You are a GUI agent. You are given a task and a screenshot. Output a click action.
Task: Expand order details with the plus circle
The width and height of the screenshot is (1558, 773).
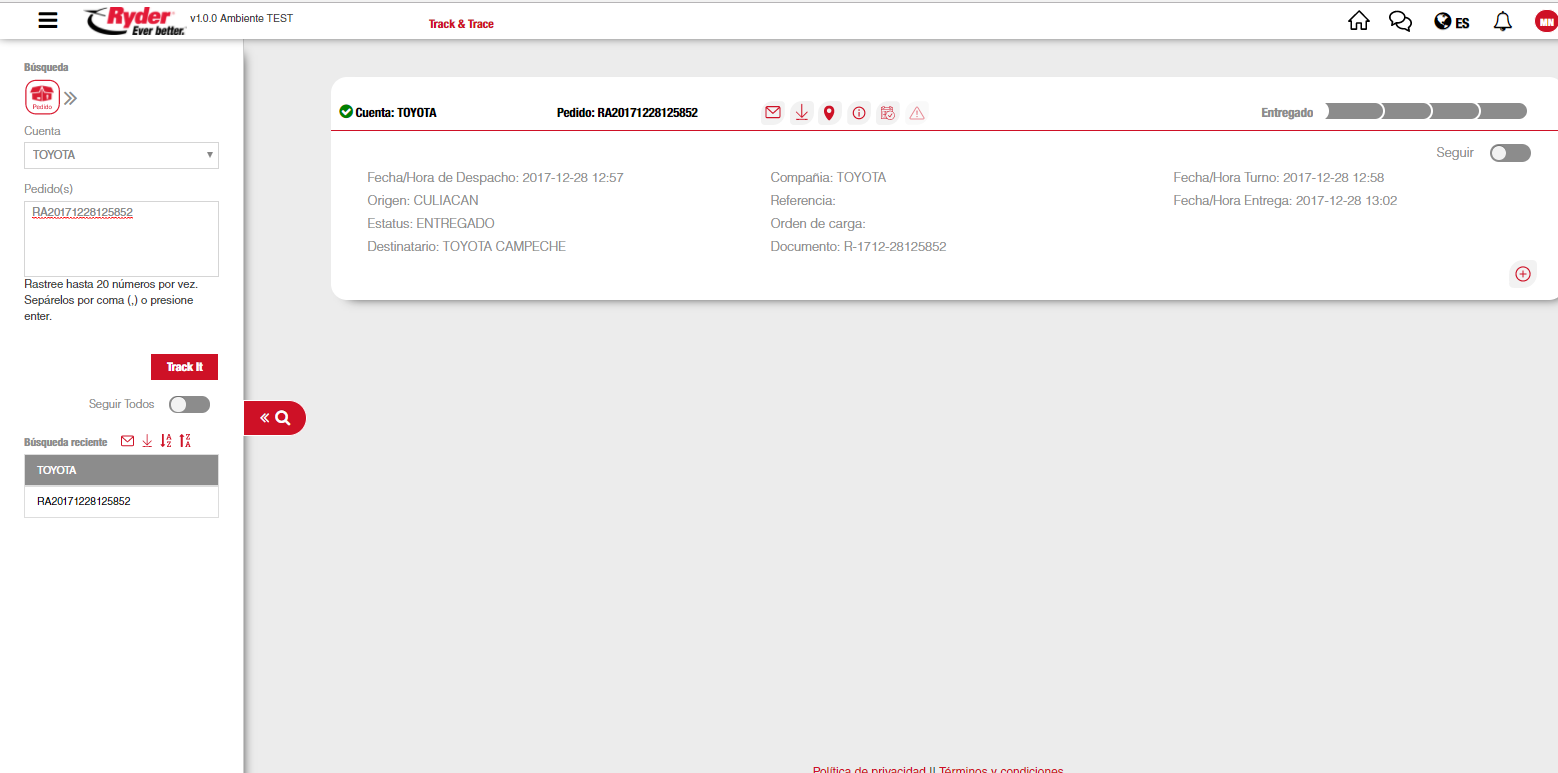pos(1522,274)
